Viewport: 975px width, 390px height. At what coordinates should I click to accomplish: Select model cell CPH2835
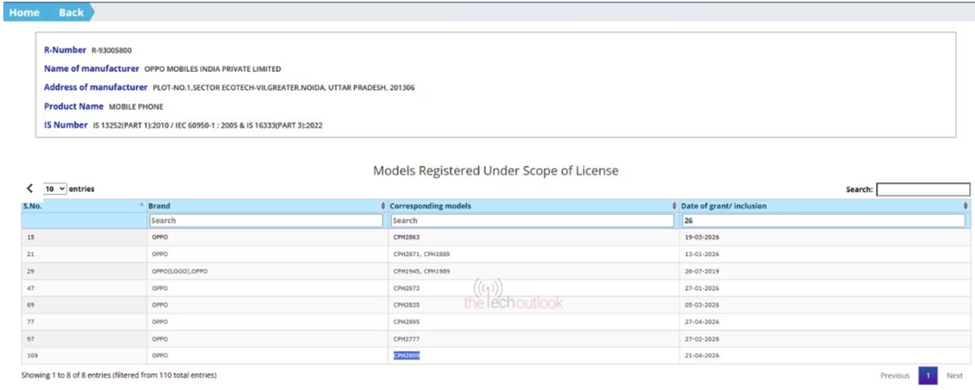[x=407, y=305]
